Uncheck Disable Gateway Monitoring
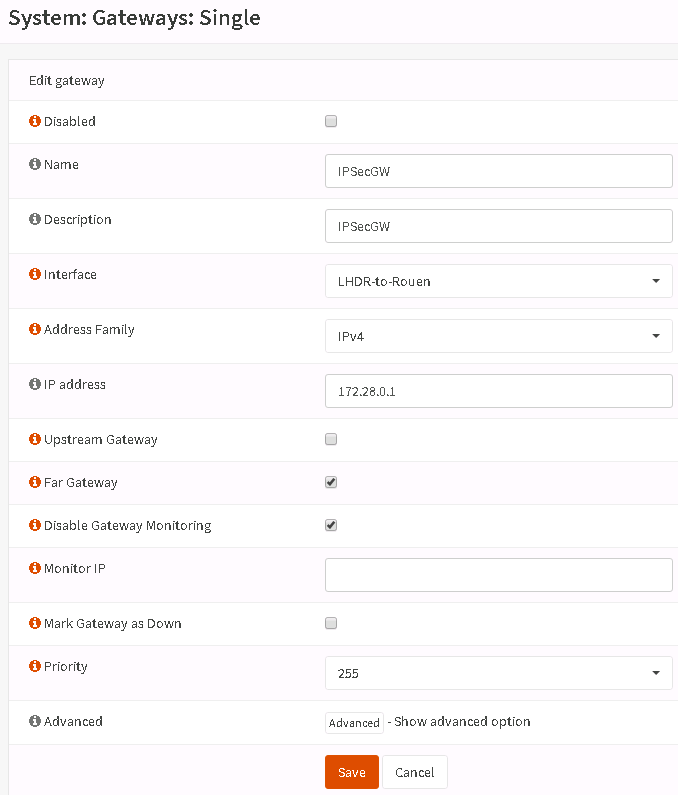This screenshot has height=795, width=678. tap(331, 525)
